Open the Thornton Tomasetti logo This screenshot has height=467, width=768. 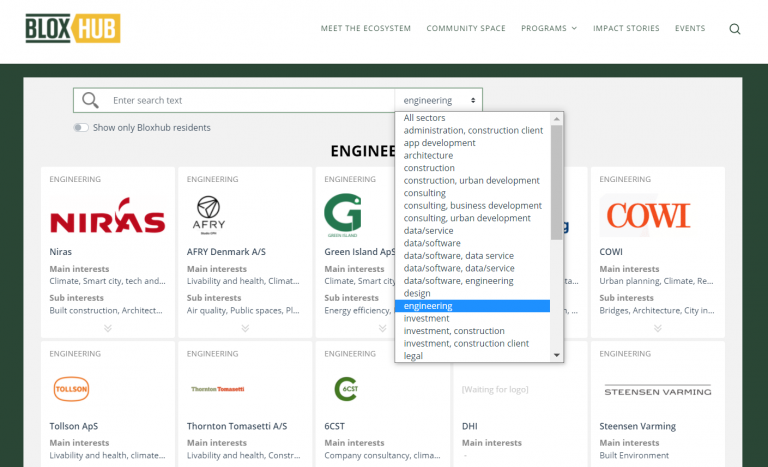click(218, 389)
